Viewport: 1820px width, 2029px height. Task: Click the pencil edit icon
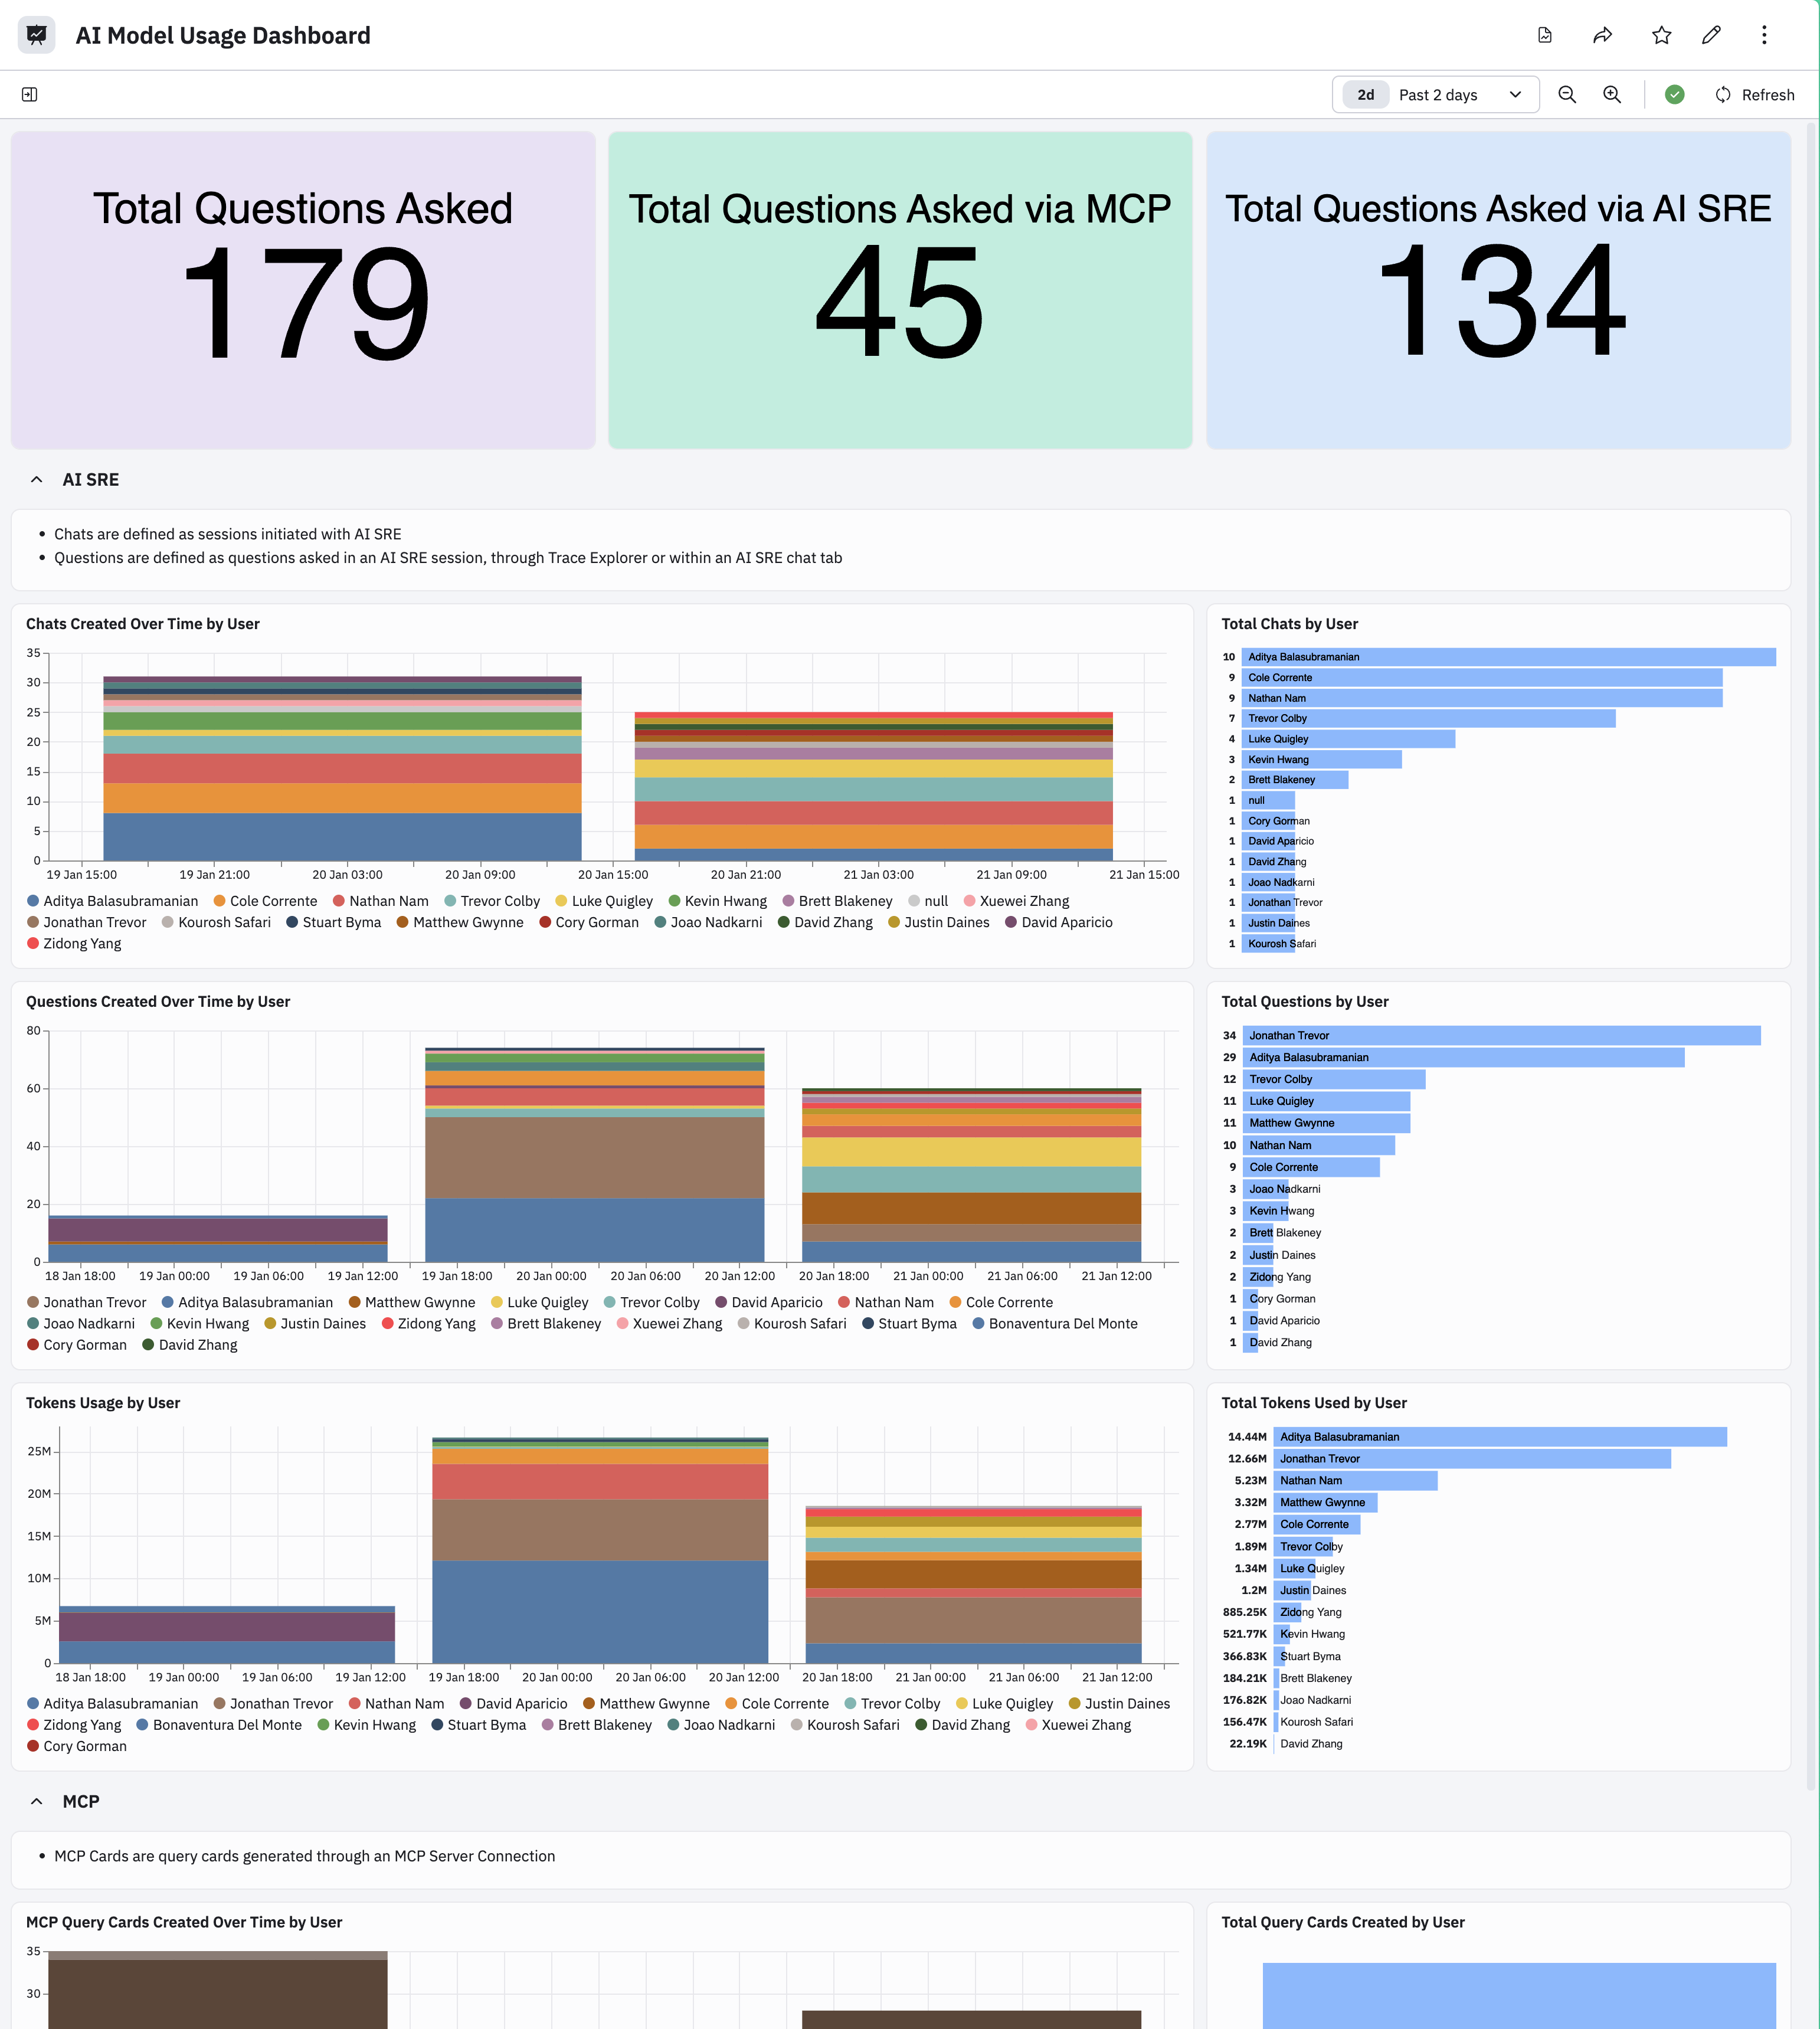coord(1711,35)
